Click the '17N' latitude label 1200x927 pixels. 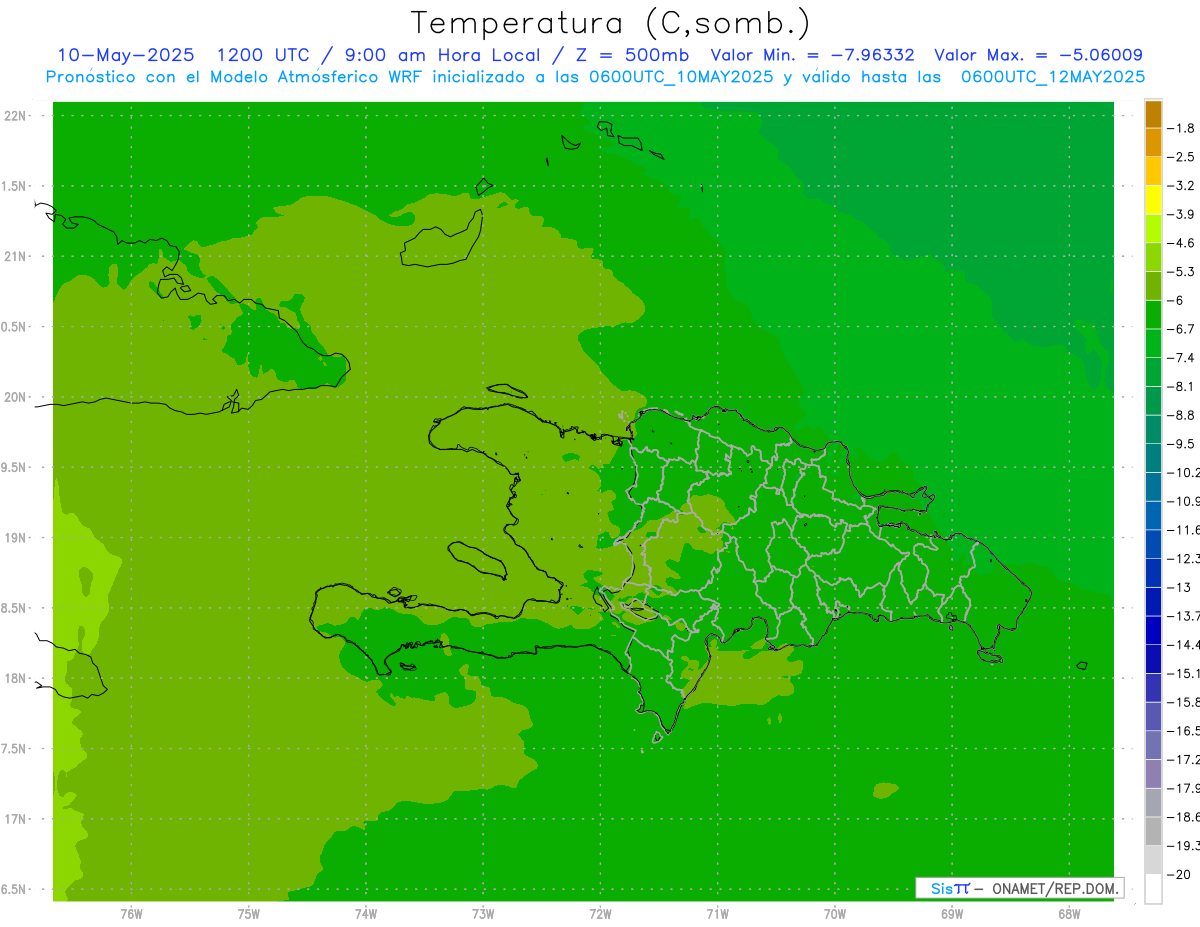(14, 819)
